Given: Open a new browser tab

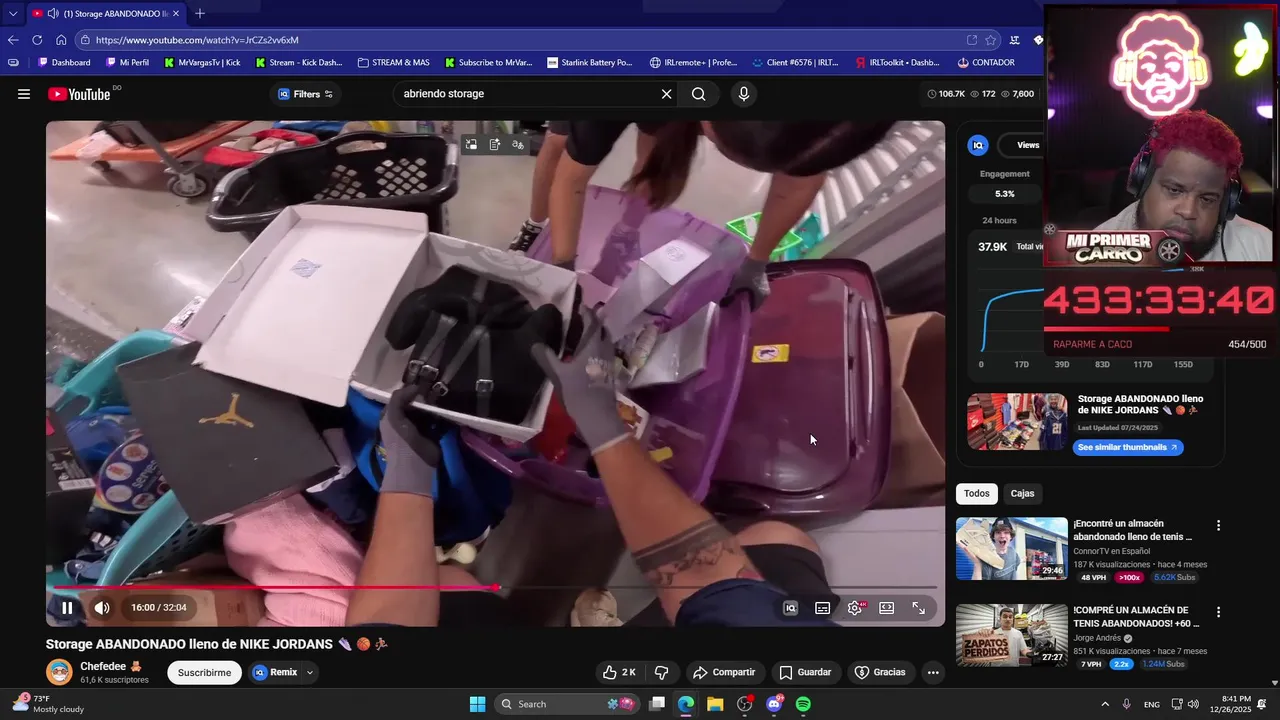Looking at the screenshot, I should pyautogui.click(x=200, y=13).
